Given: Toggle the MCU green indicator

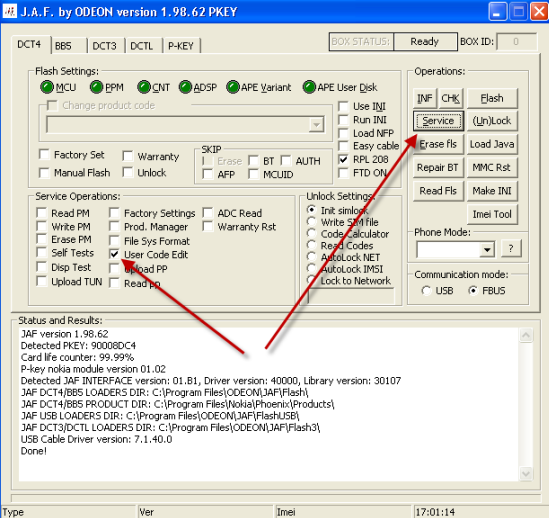Looking at the screenshot, I should coord(47,87).
